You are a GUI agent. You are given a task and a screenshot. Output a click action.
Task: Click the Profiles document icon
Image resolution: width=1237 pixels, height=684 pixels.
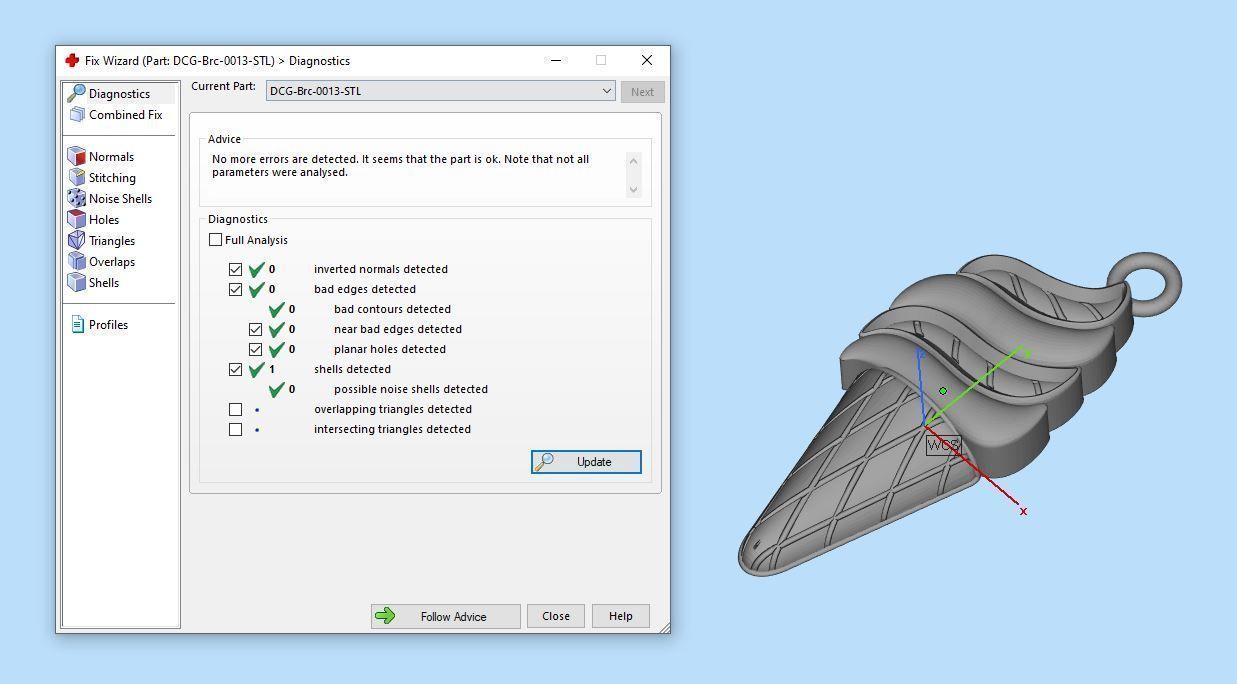click(x=78, y=324)
